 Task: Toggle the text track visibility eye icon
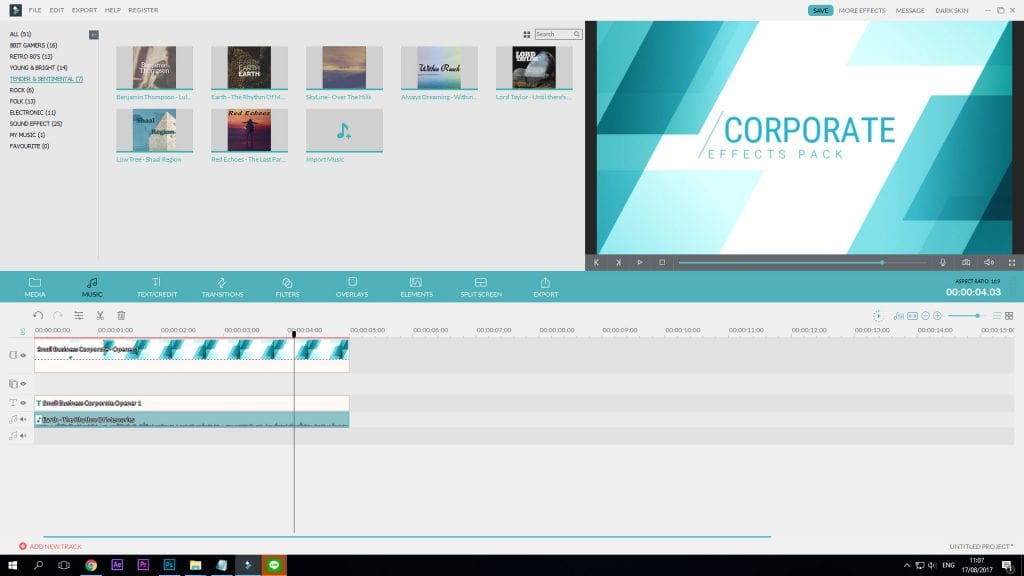24,401
